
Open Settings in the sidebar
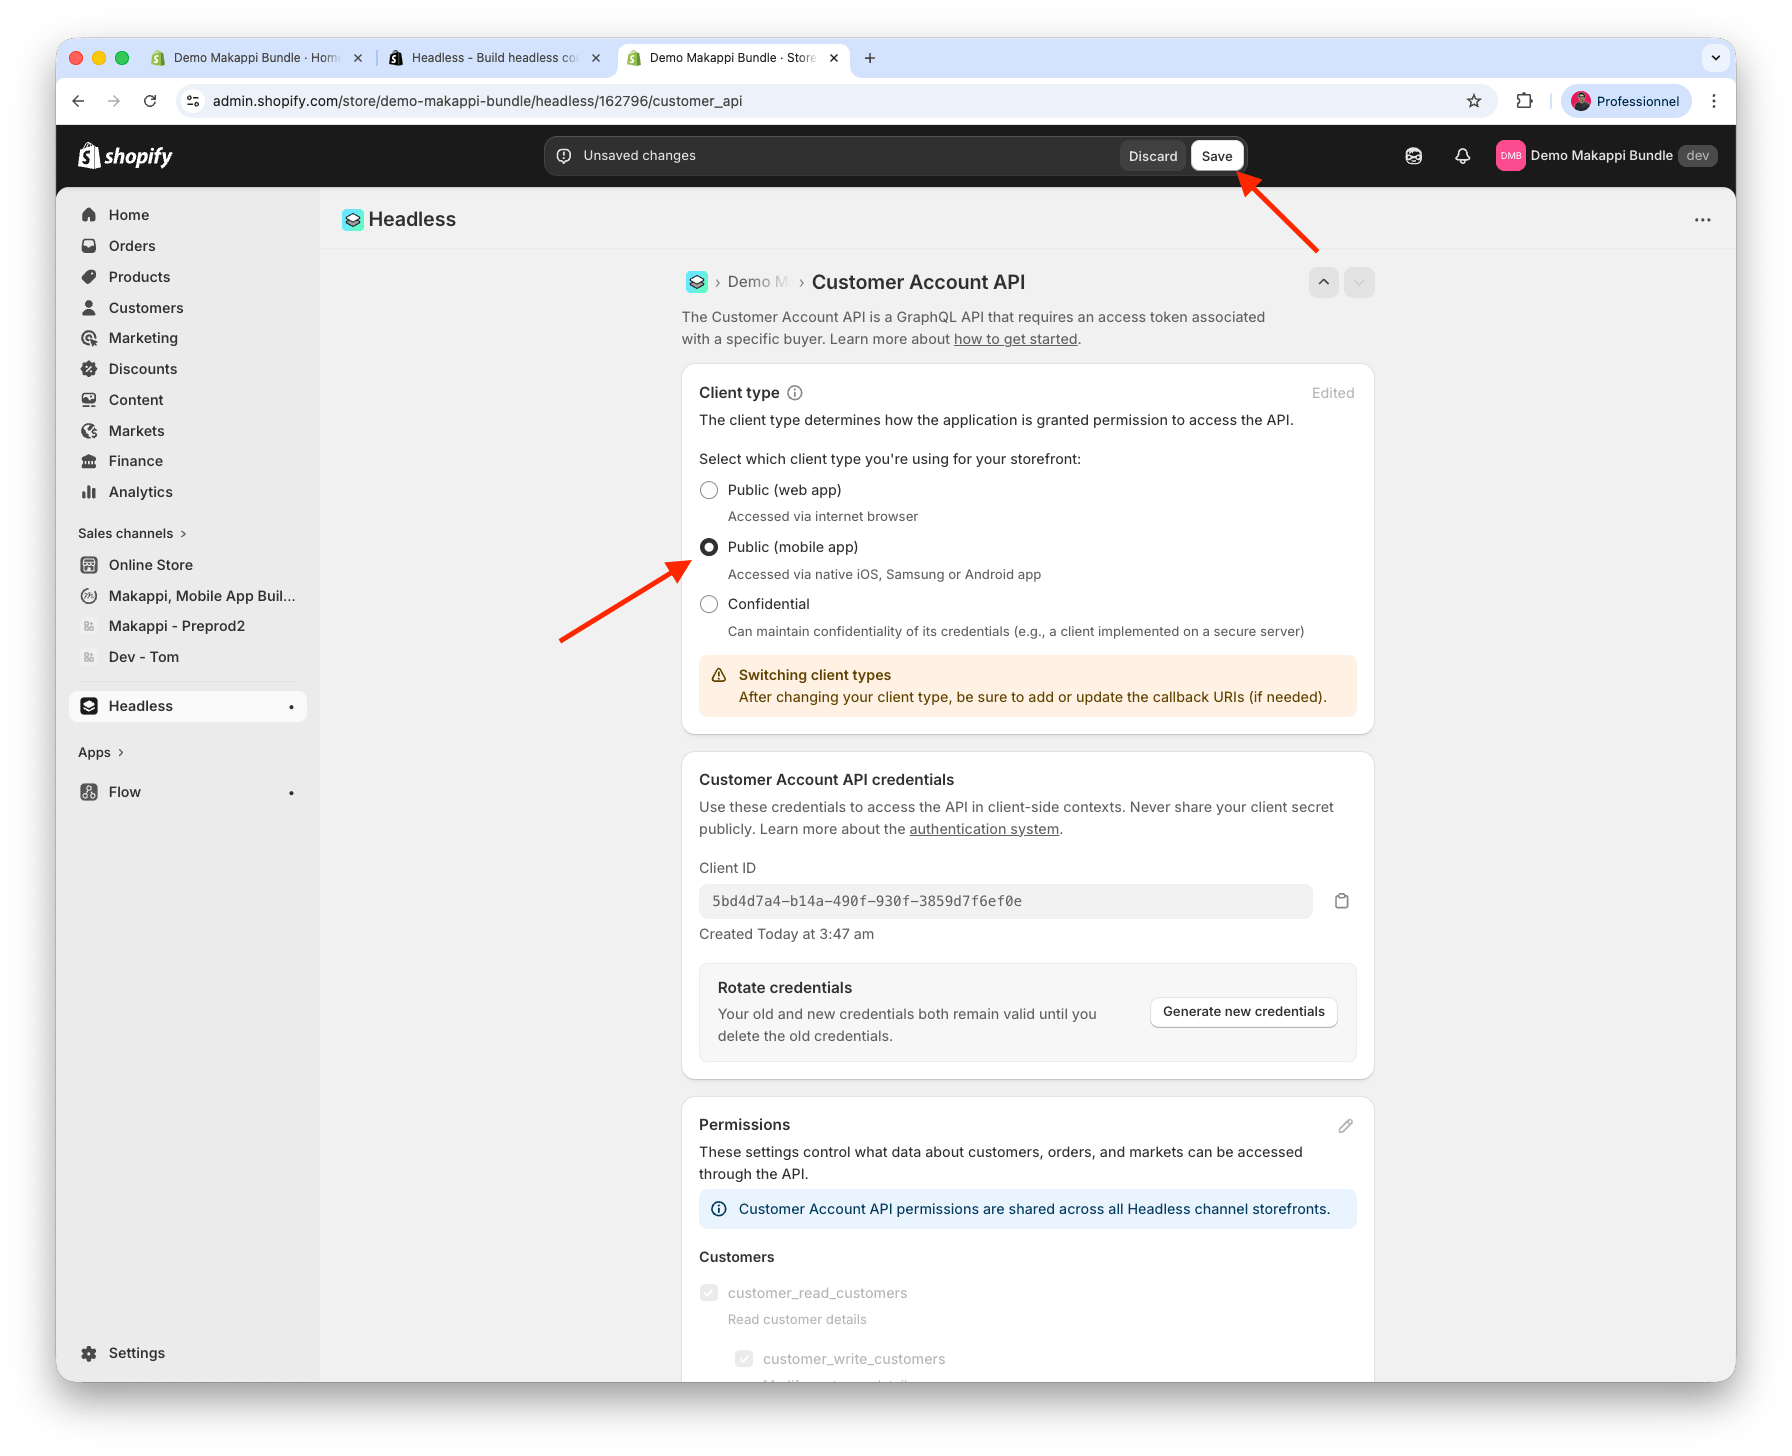tap(136, 1353)
